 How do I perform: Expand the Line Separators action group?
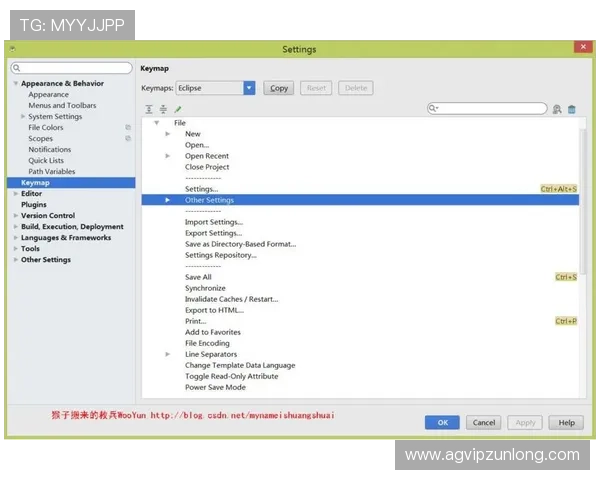click(x=168, y=354)
